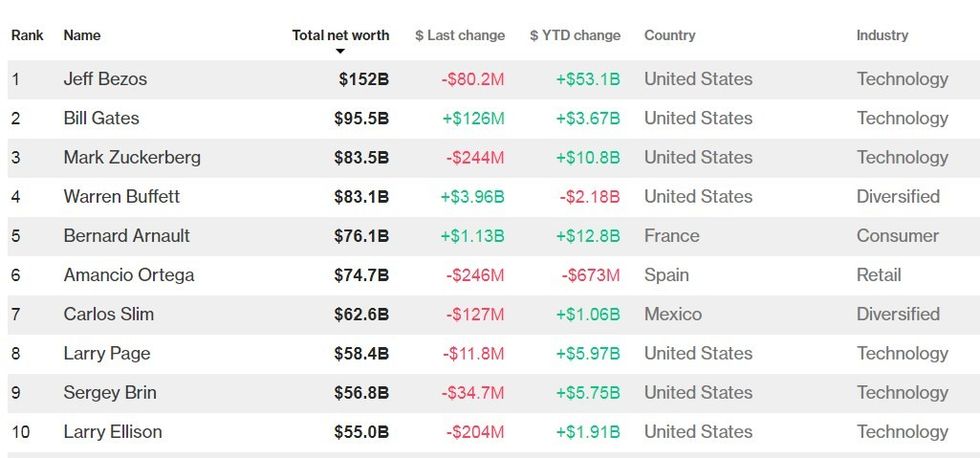Select the Industry column header
This screenshot has height=458, width=980.
[882, 35]
